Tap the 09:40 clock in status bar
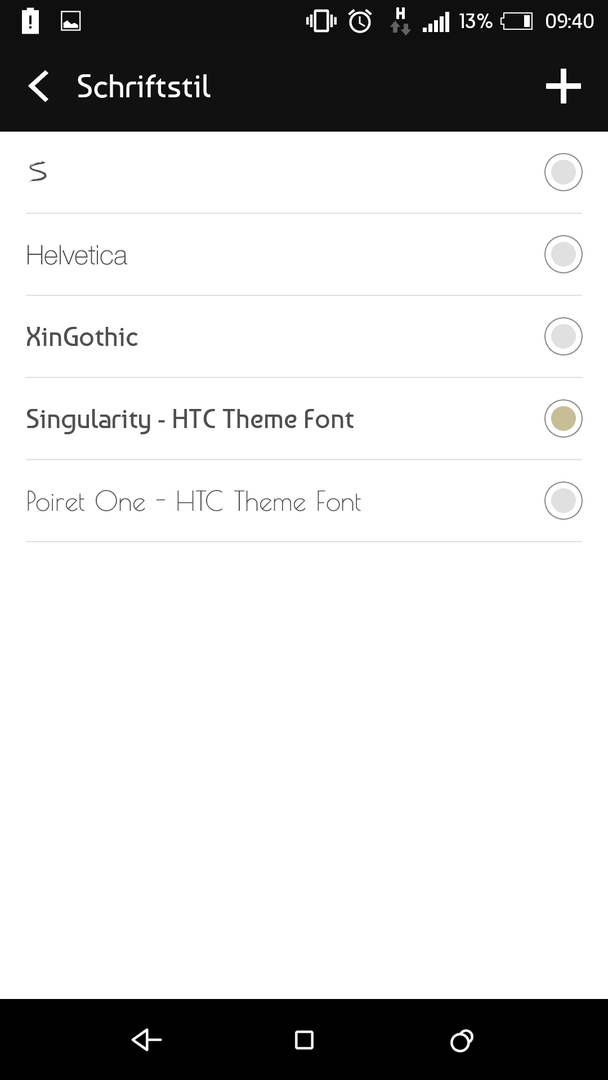The width and height of the screenshot is (608, 1080). click(569, 21)
